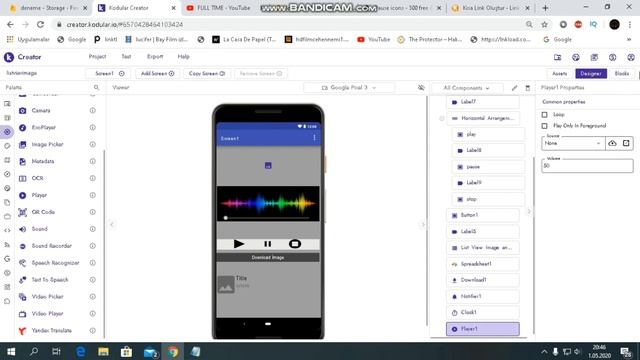This screenshot has width=640, height=360.
Task: Upload a source file with cloud icon
Action: pos(612,143)
